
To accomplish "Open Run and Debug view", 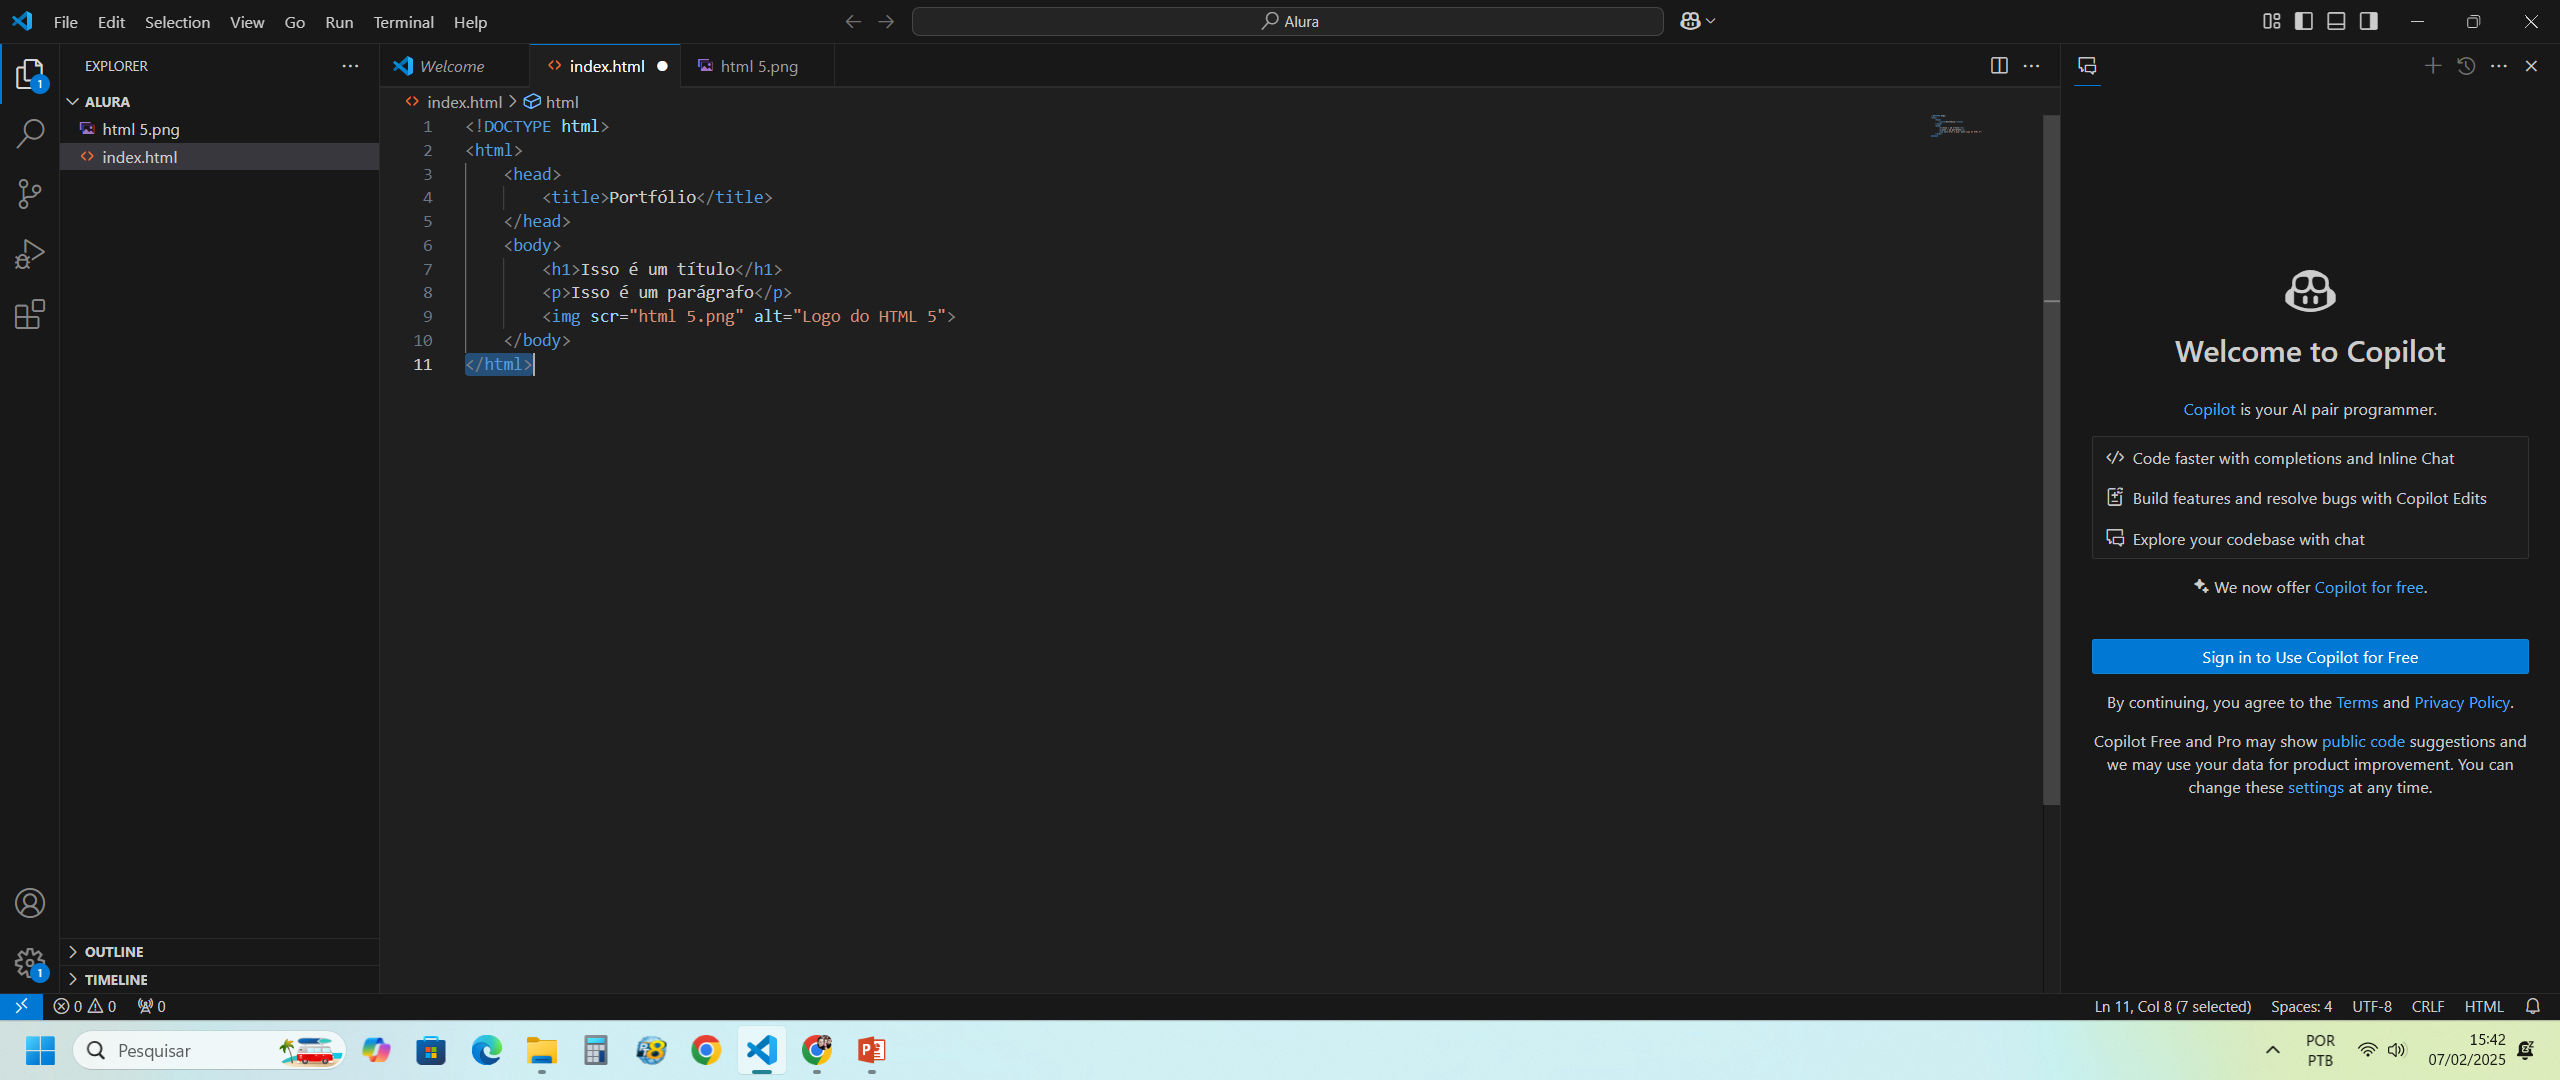I will (x=30, y=254).
